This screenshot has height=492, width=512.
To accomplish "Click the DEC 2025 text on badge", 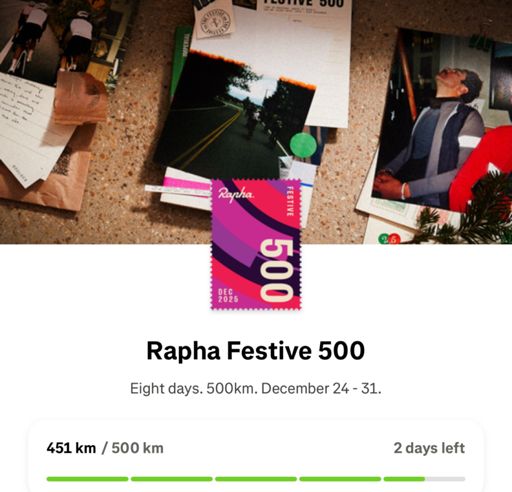I will [228, 296].
